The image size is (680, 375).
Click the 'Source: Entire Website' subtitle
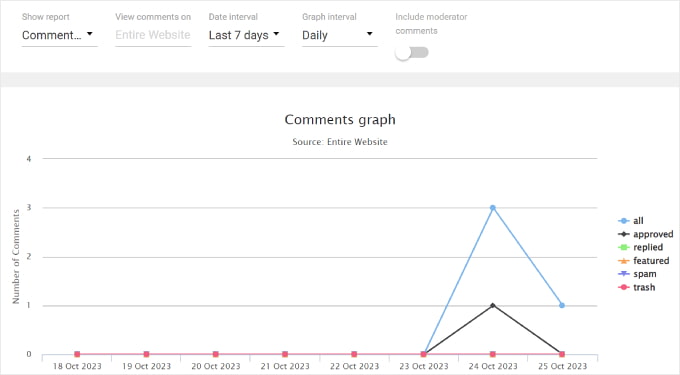pos(340,142)
